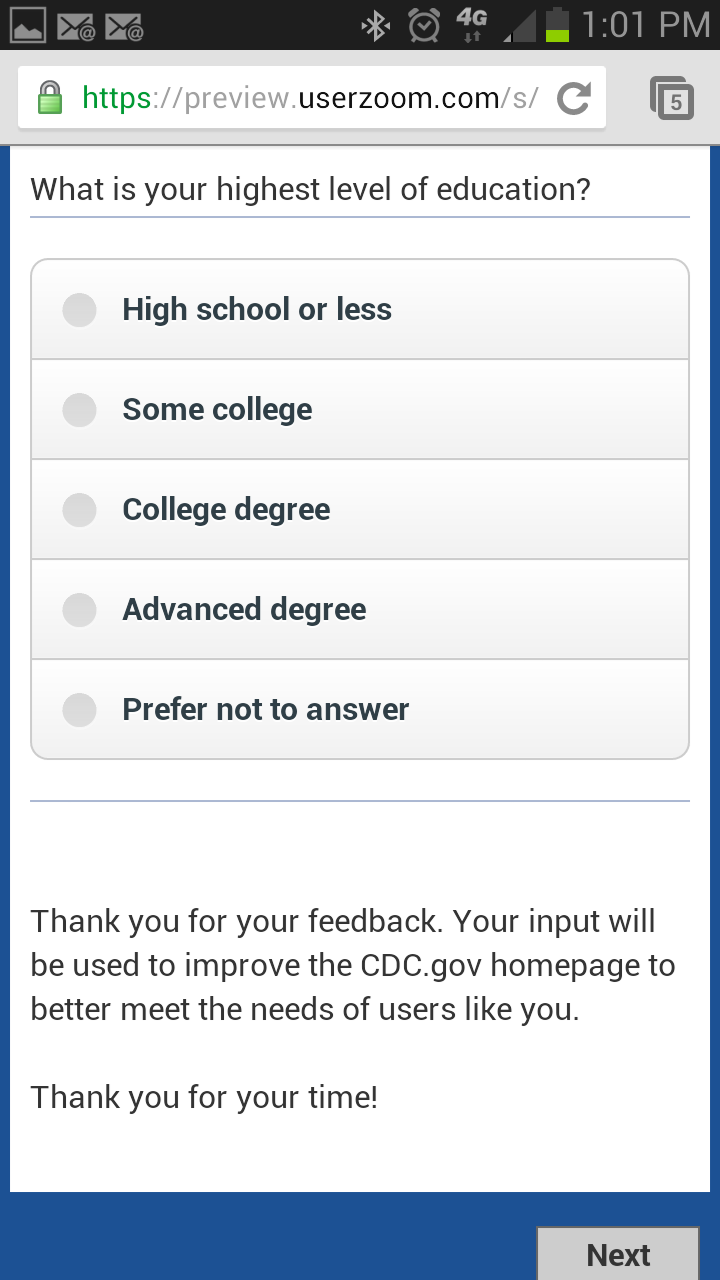Screen dimensions: 720x1280
Task: Tap the battery indicator icon
Action: [x=557, y=25]
